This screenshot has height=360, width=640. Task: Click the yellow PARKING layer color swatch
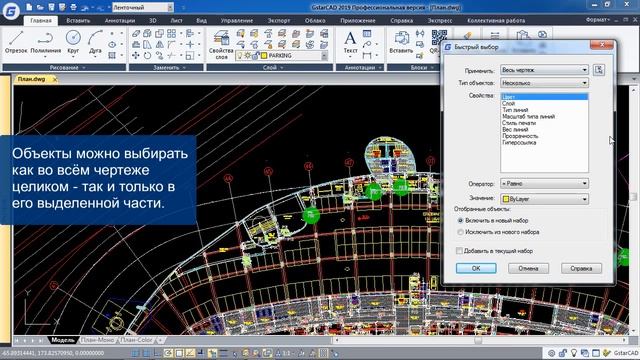pyautogui.click(x=264, y=56)
